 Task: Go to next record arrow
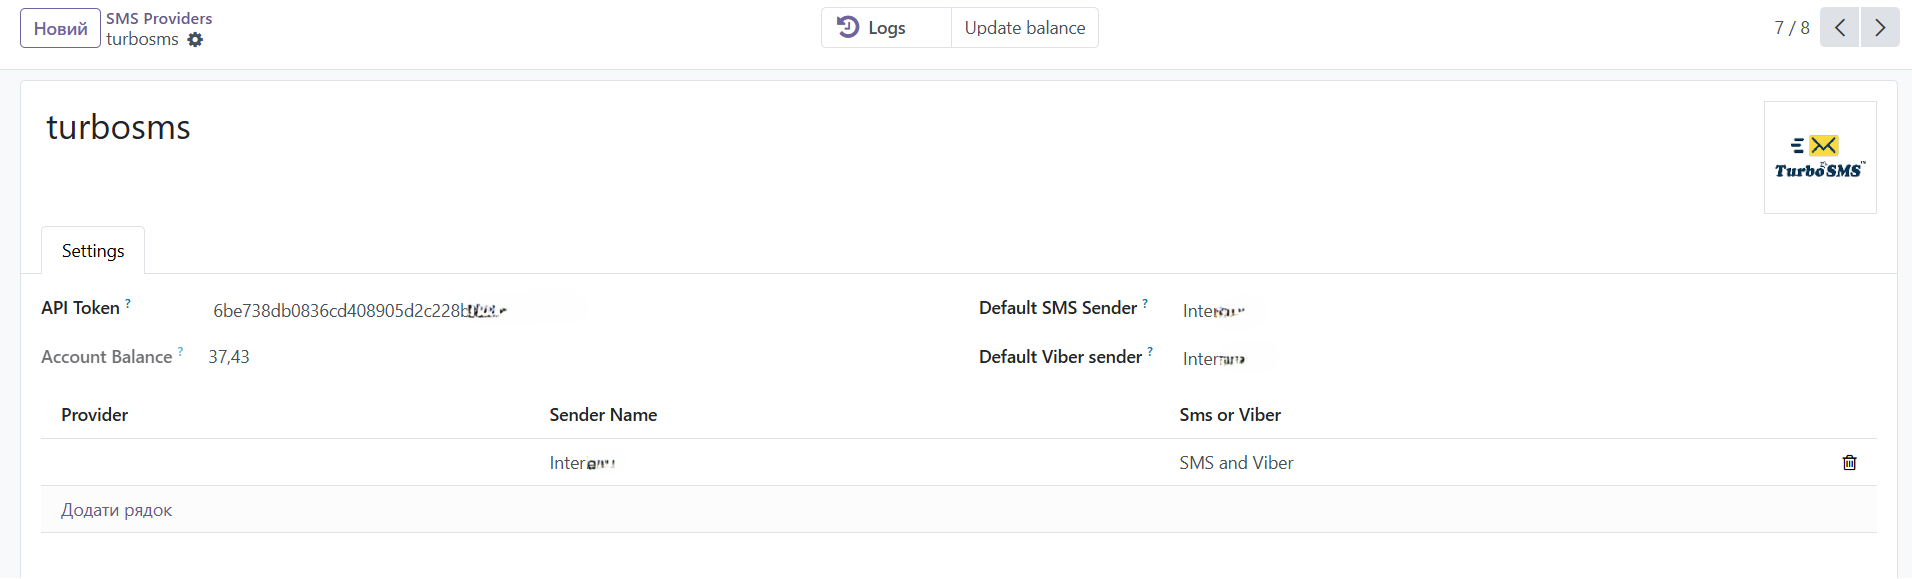(1880, 28)
